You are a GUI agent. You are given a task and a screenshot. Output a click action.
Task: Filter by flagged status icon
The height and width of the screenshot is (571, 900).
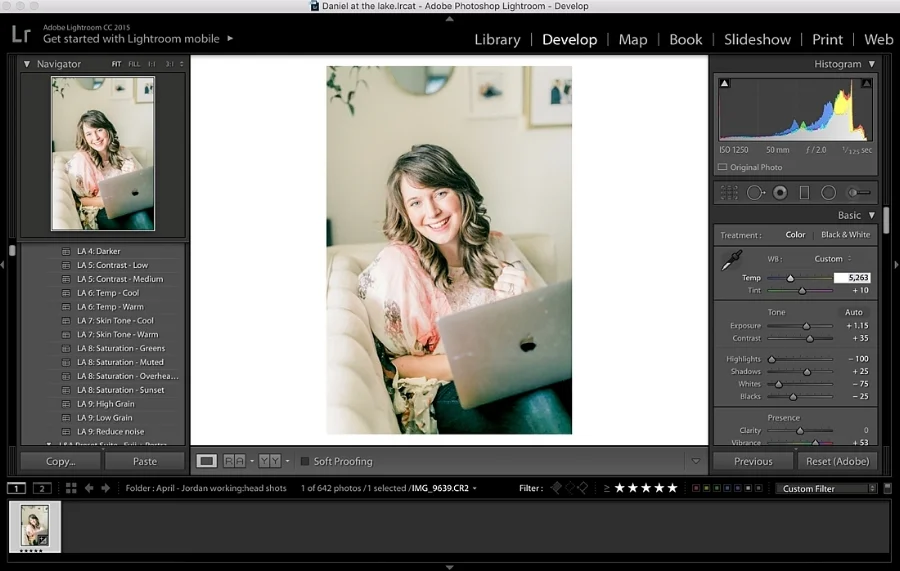[x=556, y=488]
